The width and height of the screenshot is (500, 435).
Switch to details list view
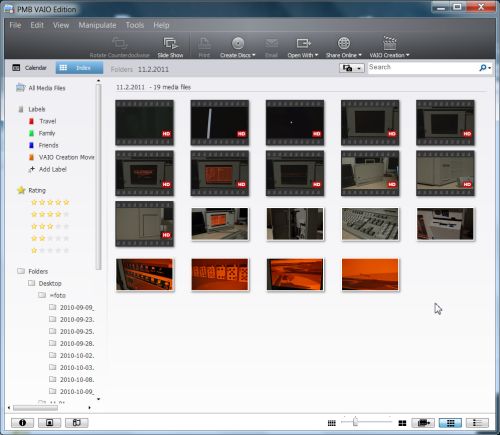(477, 423)
